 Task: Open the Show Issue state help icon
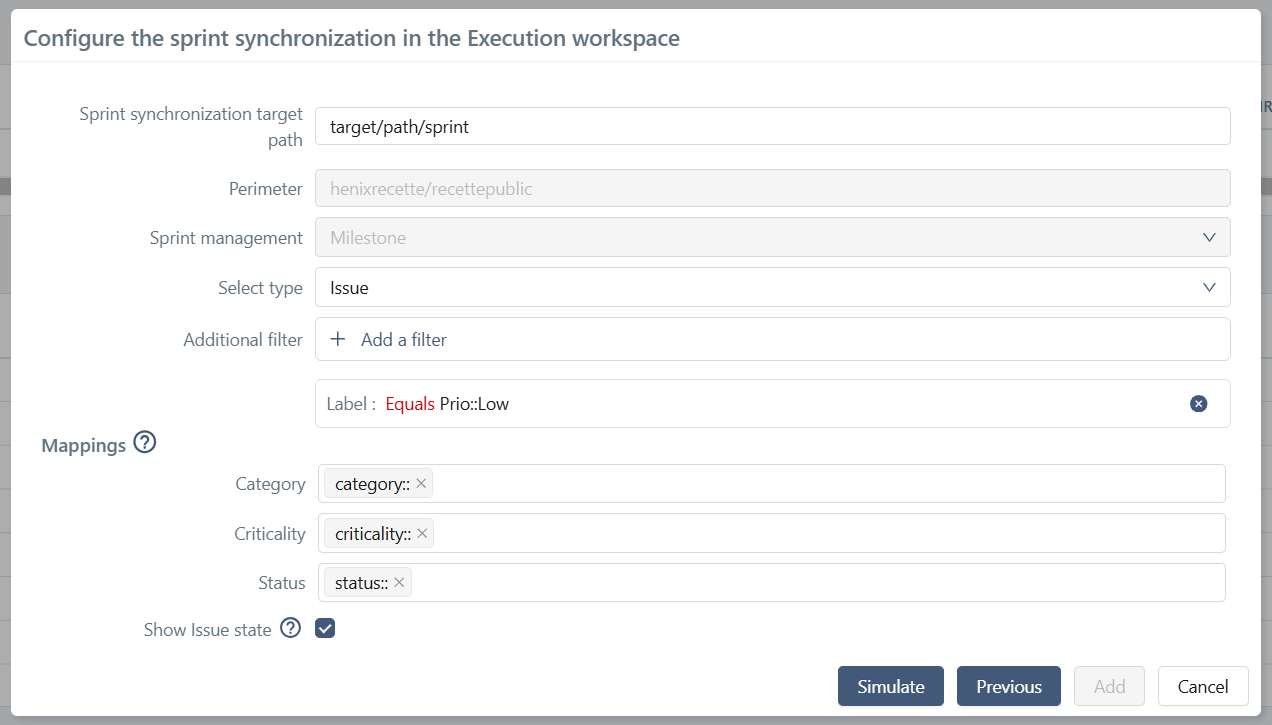[x=290, y=628]
